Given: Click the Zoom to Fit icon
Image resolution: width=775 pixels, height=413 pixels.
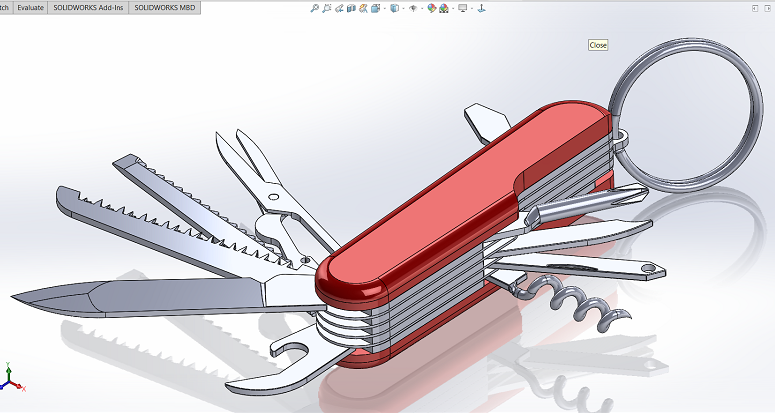Looking at the screenshot, I should coord(314,8).
